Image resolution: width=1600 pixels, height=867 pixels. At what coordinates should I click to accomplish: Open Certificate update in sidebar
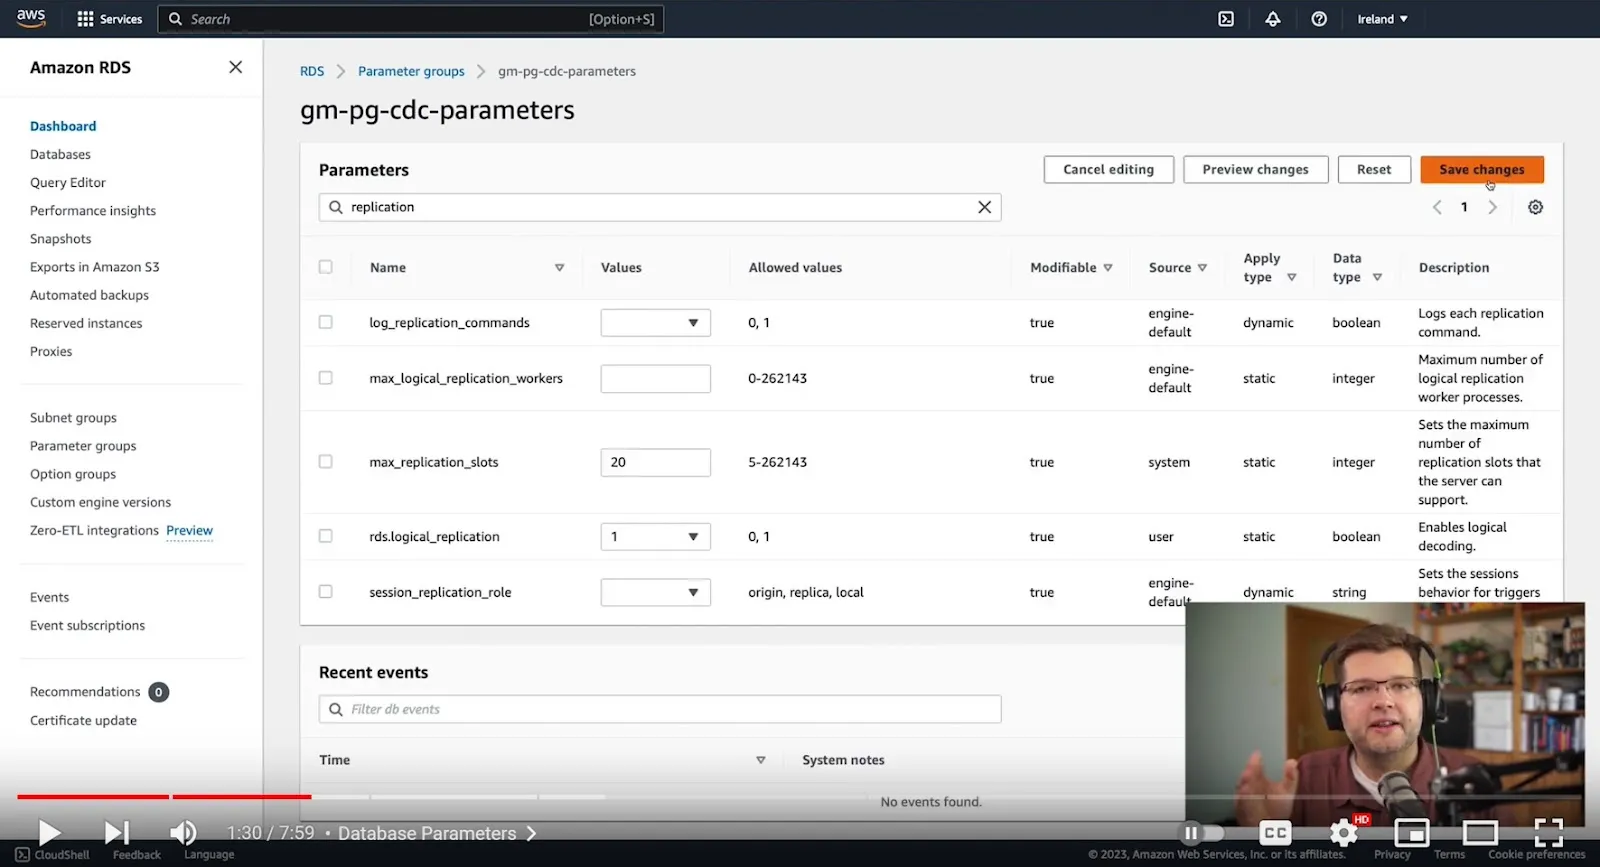[83, 720]
